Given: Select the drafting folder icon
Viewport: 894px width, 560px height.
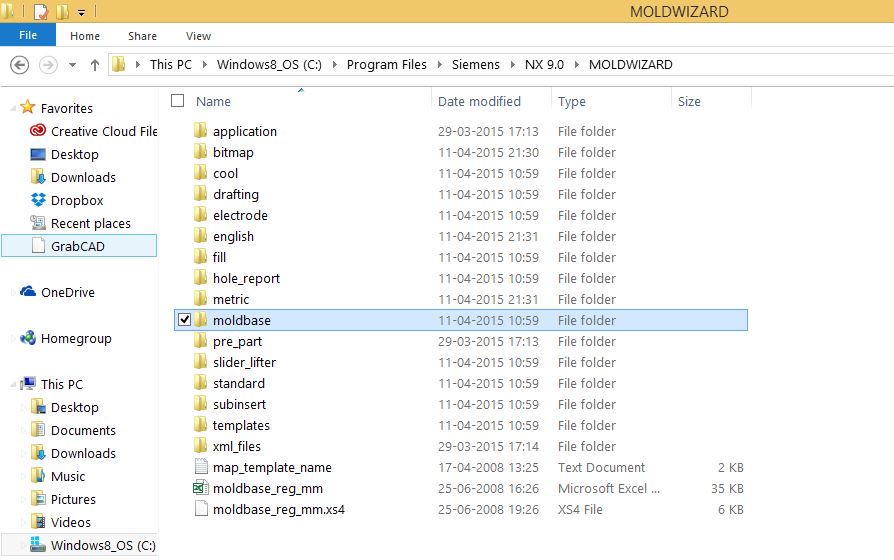Looking at the screenshot, I should point(201,194).
